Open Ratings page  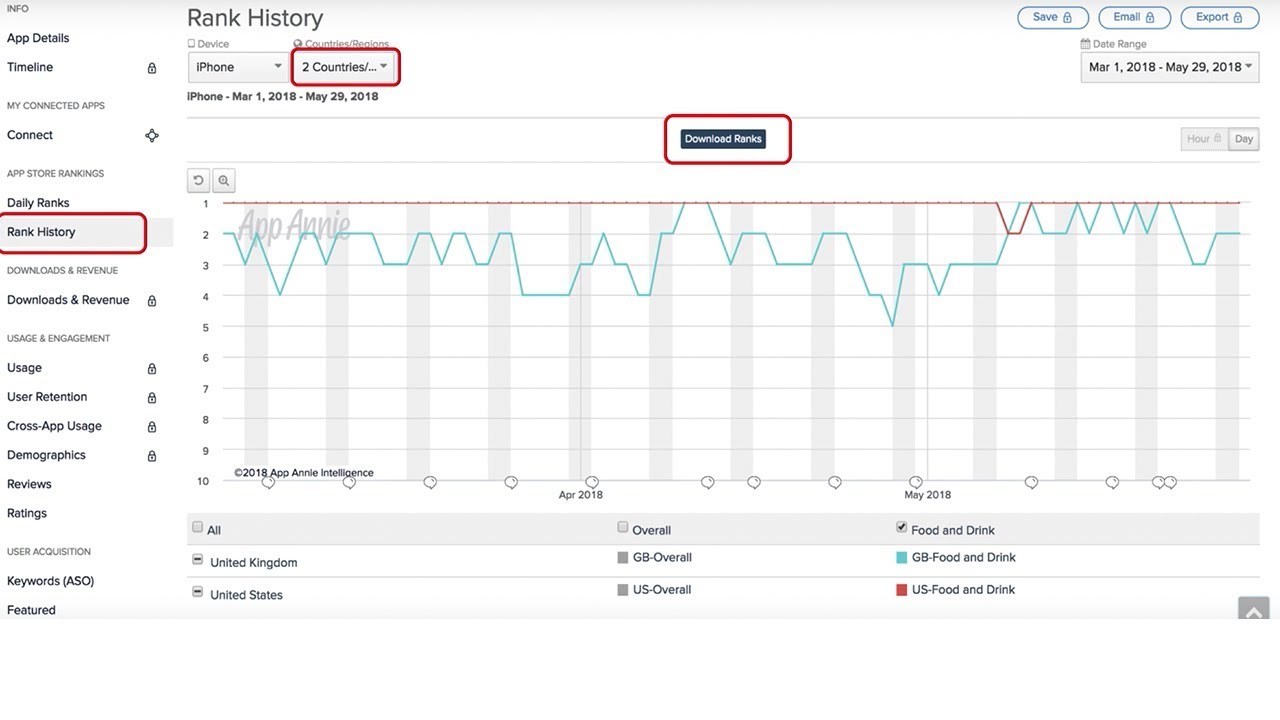tap(27, 513)
